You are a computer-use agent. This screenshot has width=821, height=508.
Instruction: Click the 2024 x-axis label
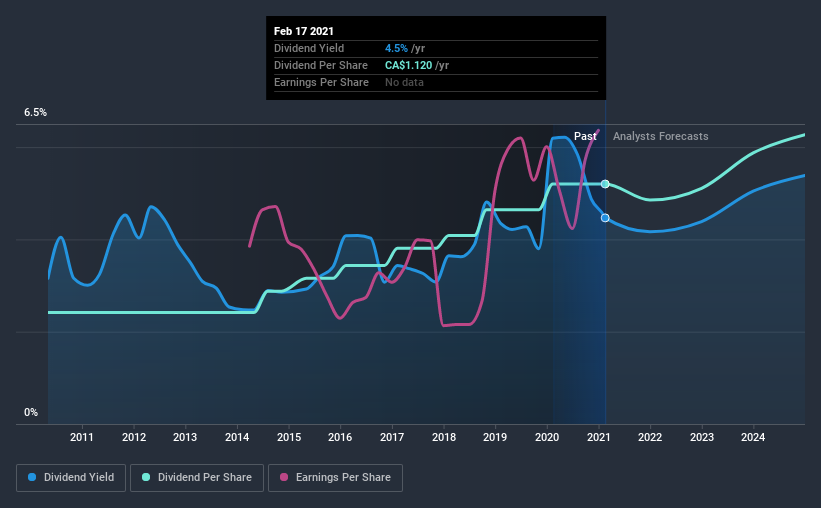tap(753, 437)
